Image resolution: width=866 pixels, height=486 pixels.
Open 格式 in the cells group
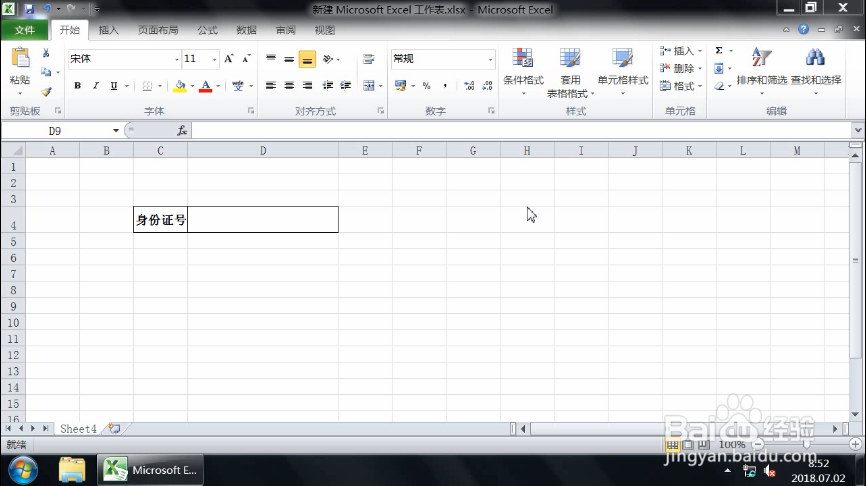coord(680,86)
